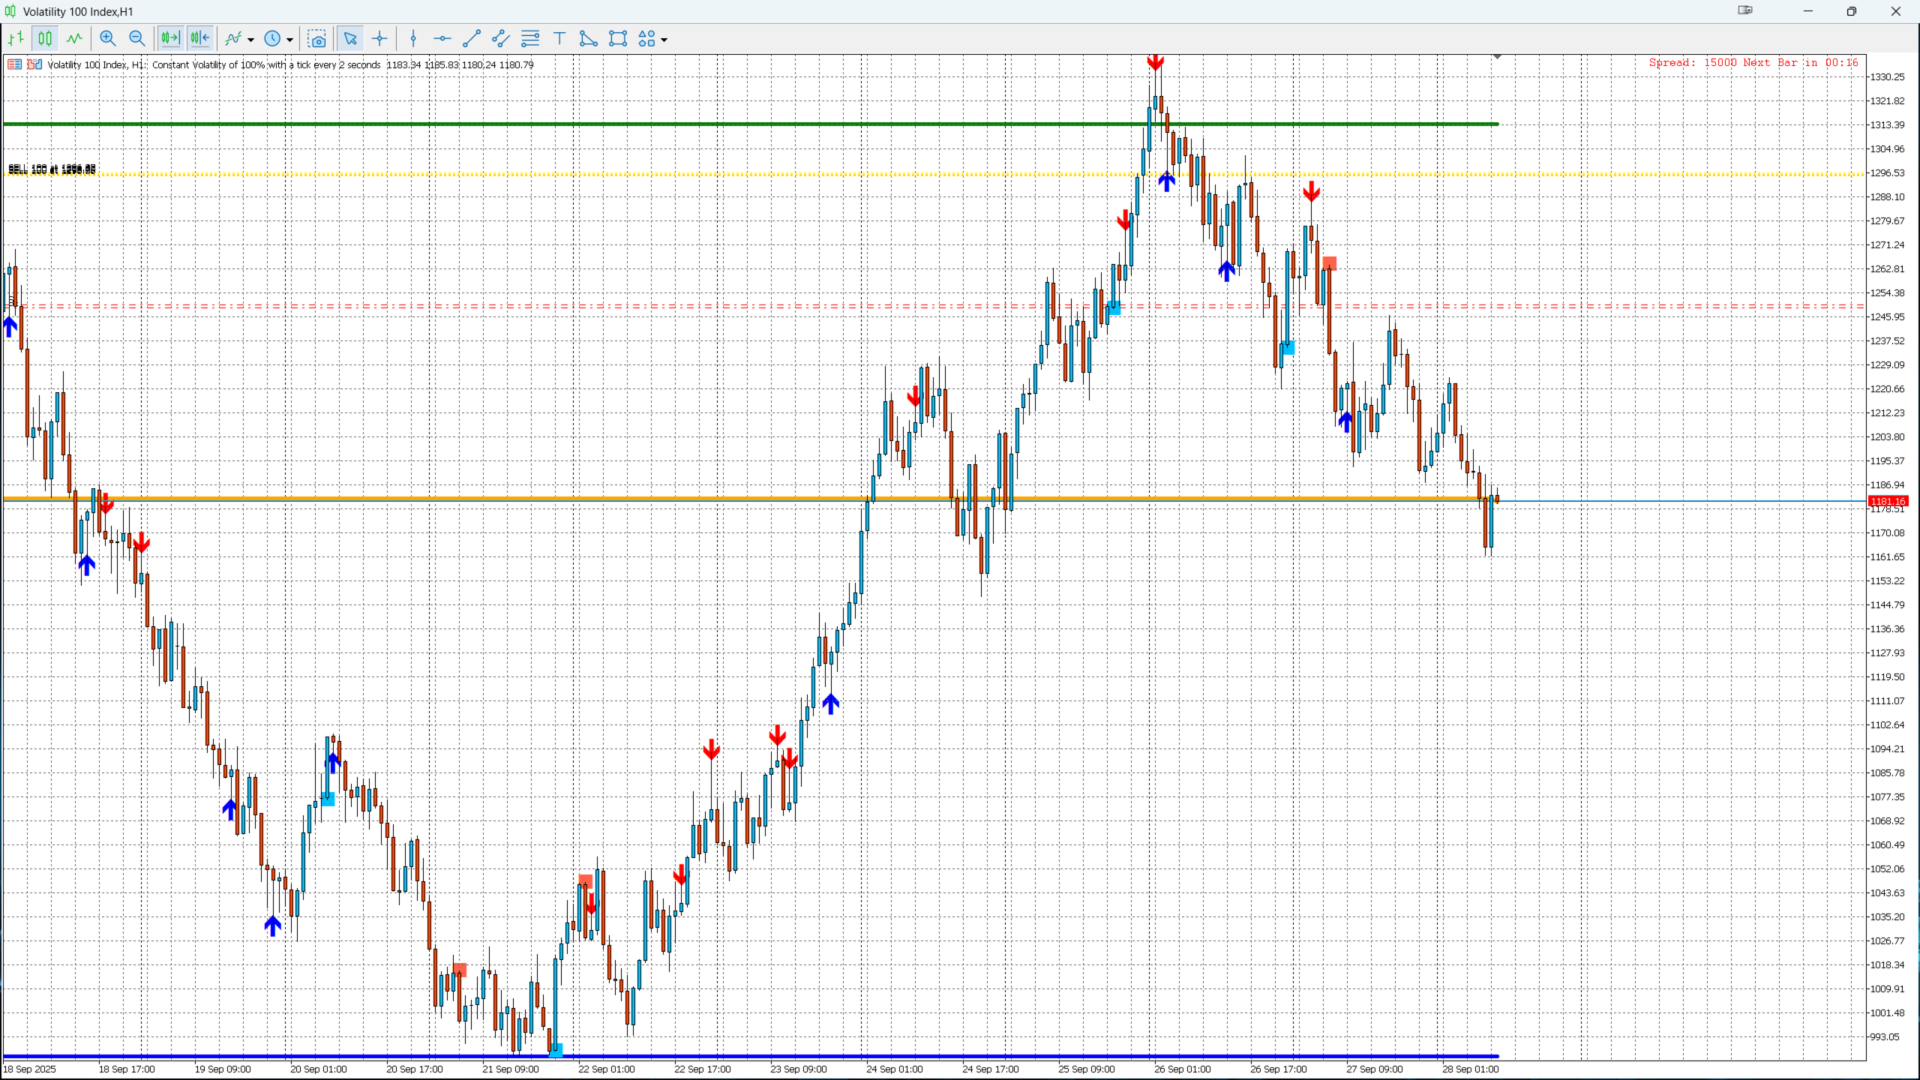
Task: Open the indicators list dropdown arrow
Action: click(251, 40)
